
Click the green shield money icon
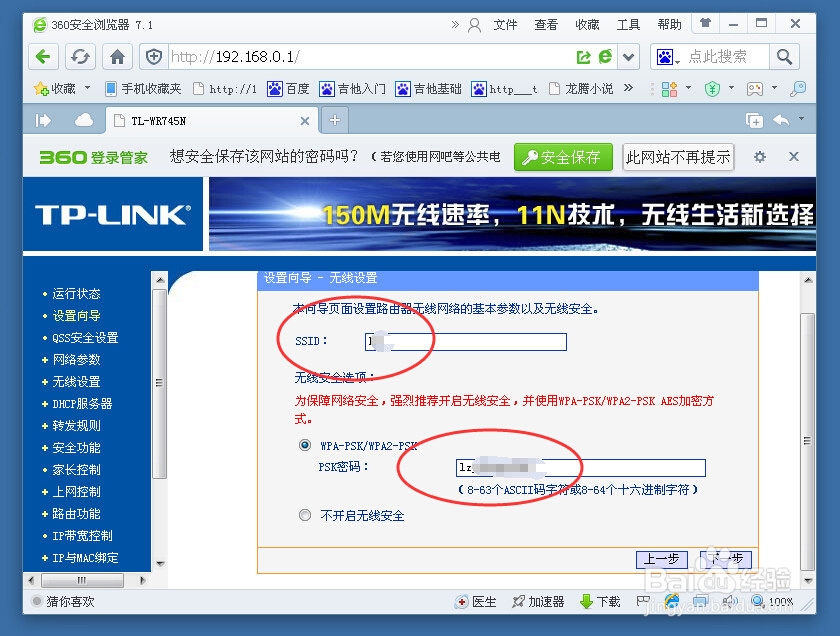pos(712,88)
